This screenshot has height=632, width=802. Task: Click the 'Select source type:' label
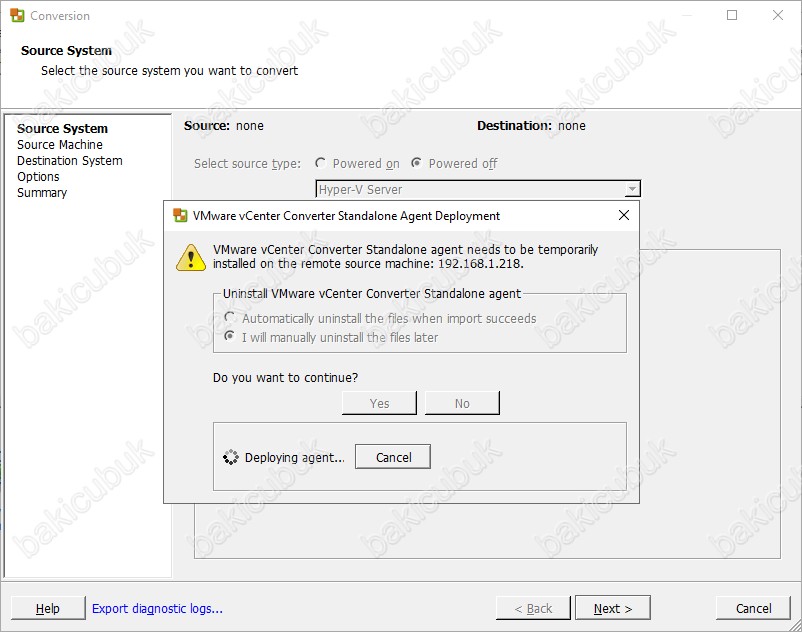pyautogui.click(x=248, y=164)
